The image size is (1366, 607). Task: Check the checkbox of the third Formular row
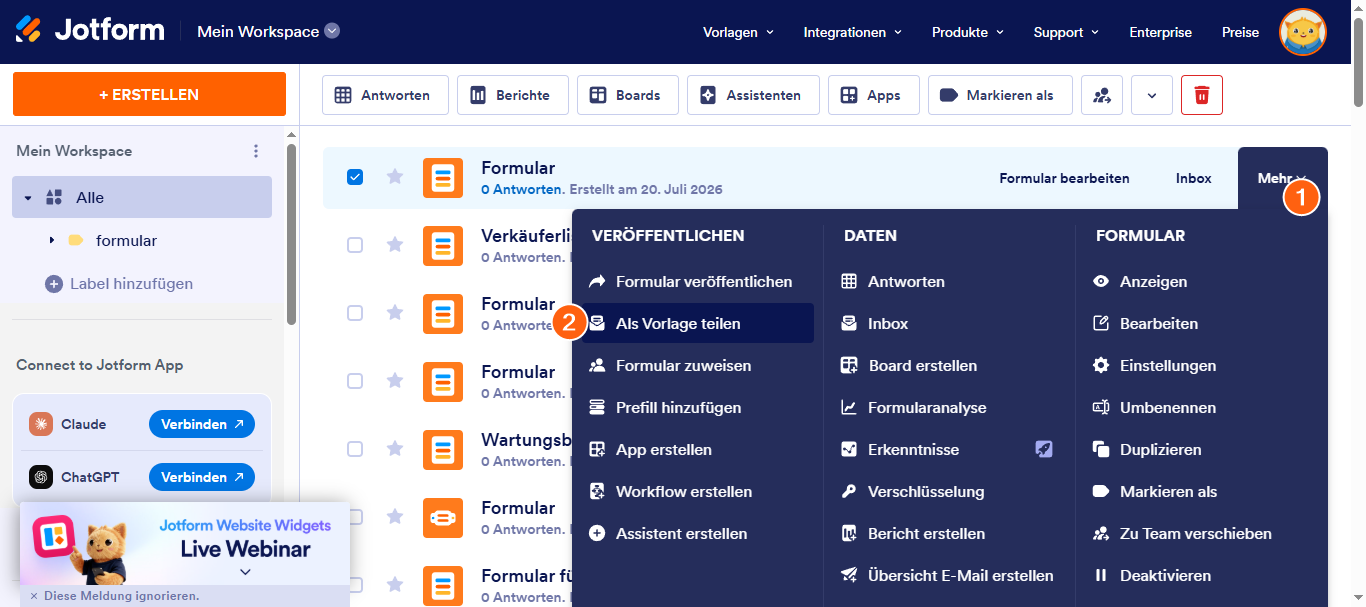(x=355, y=313)
